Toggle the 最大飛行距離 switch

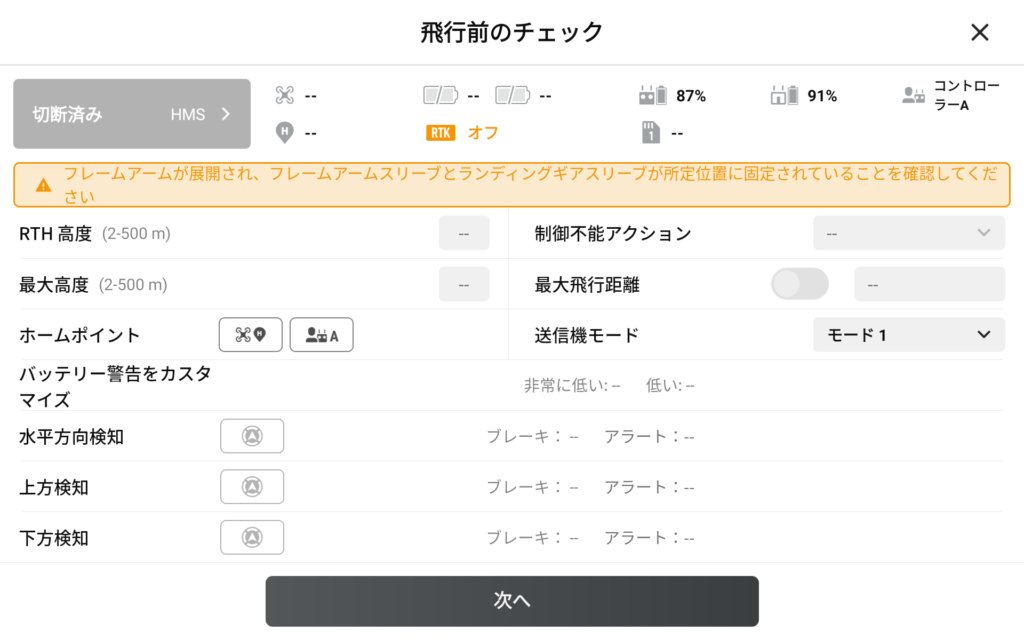click(x=799, y=284)
